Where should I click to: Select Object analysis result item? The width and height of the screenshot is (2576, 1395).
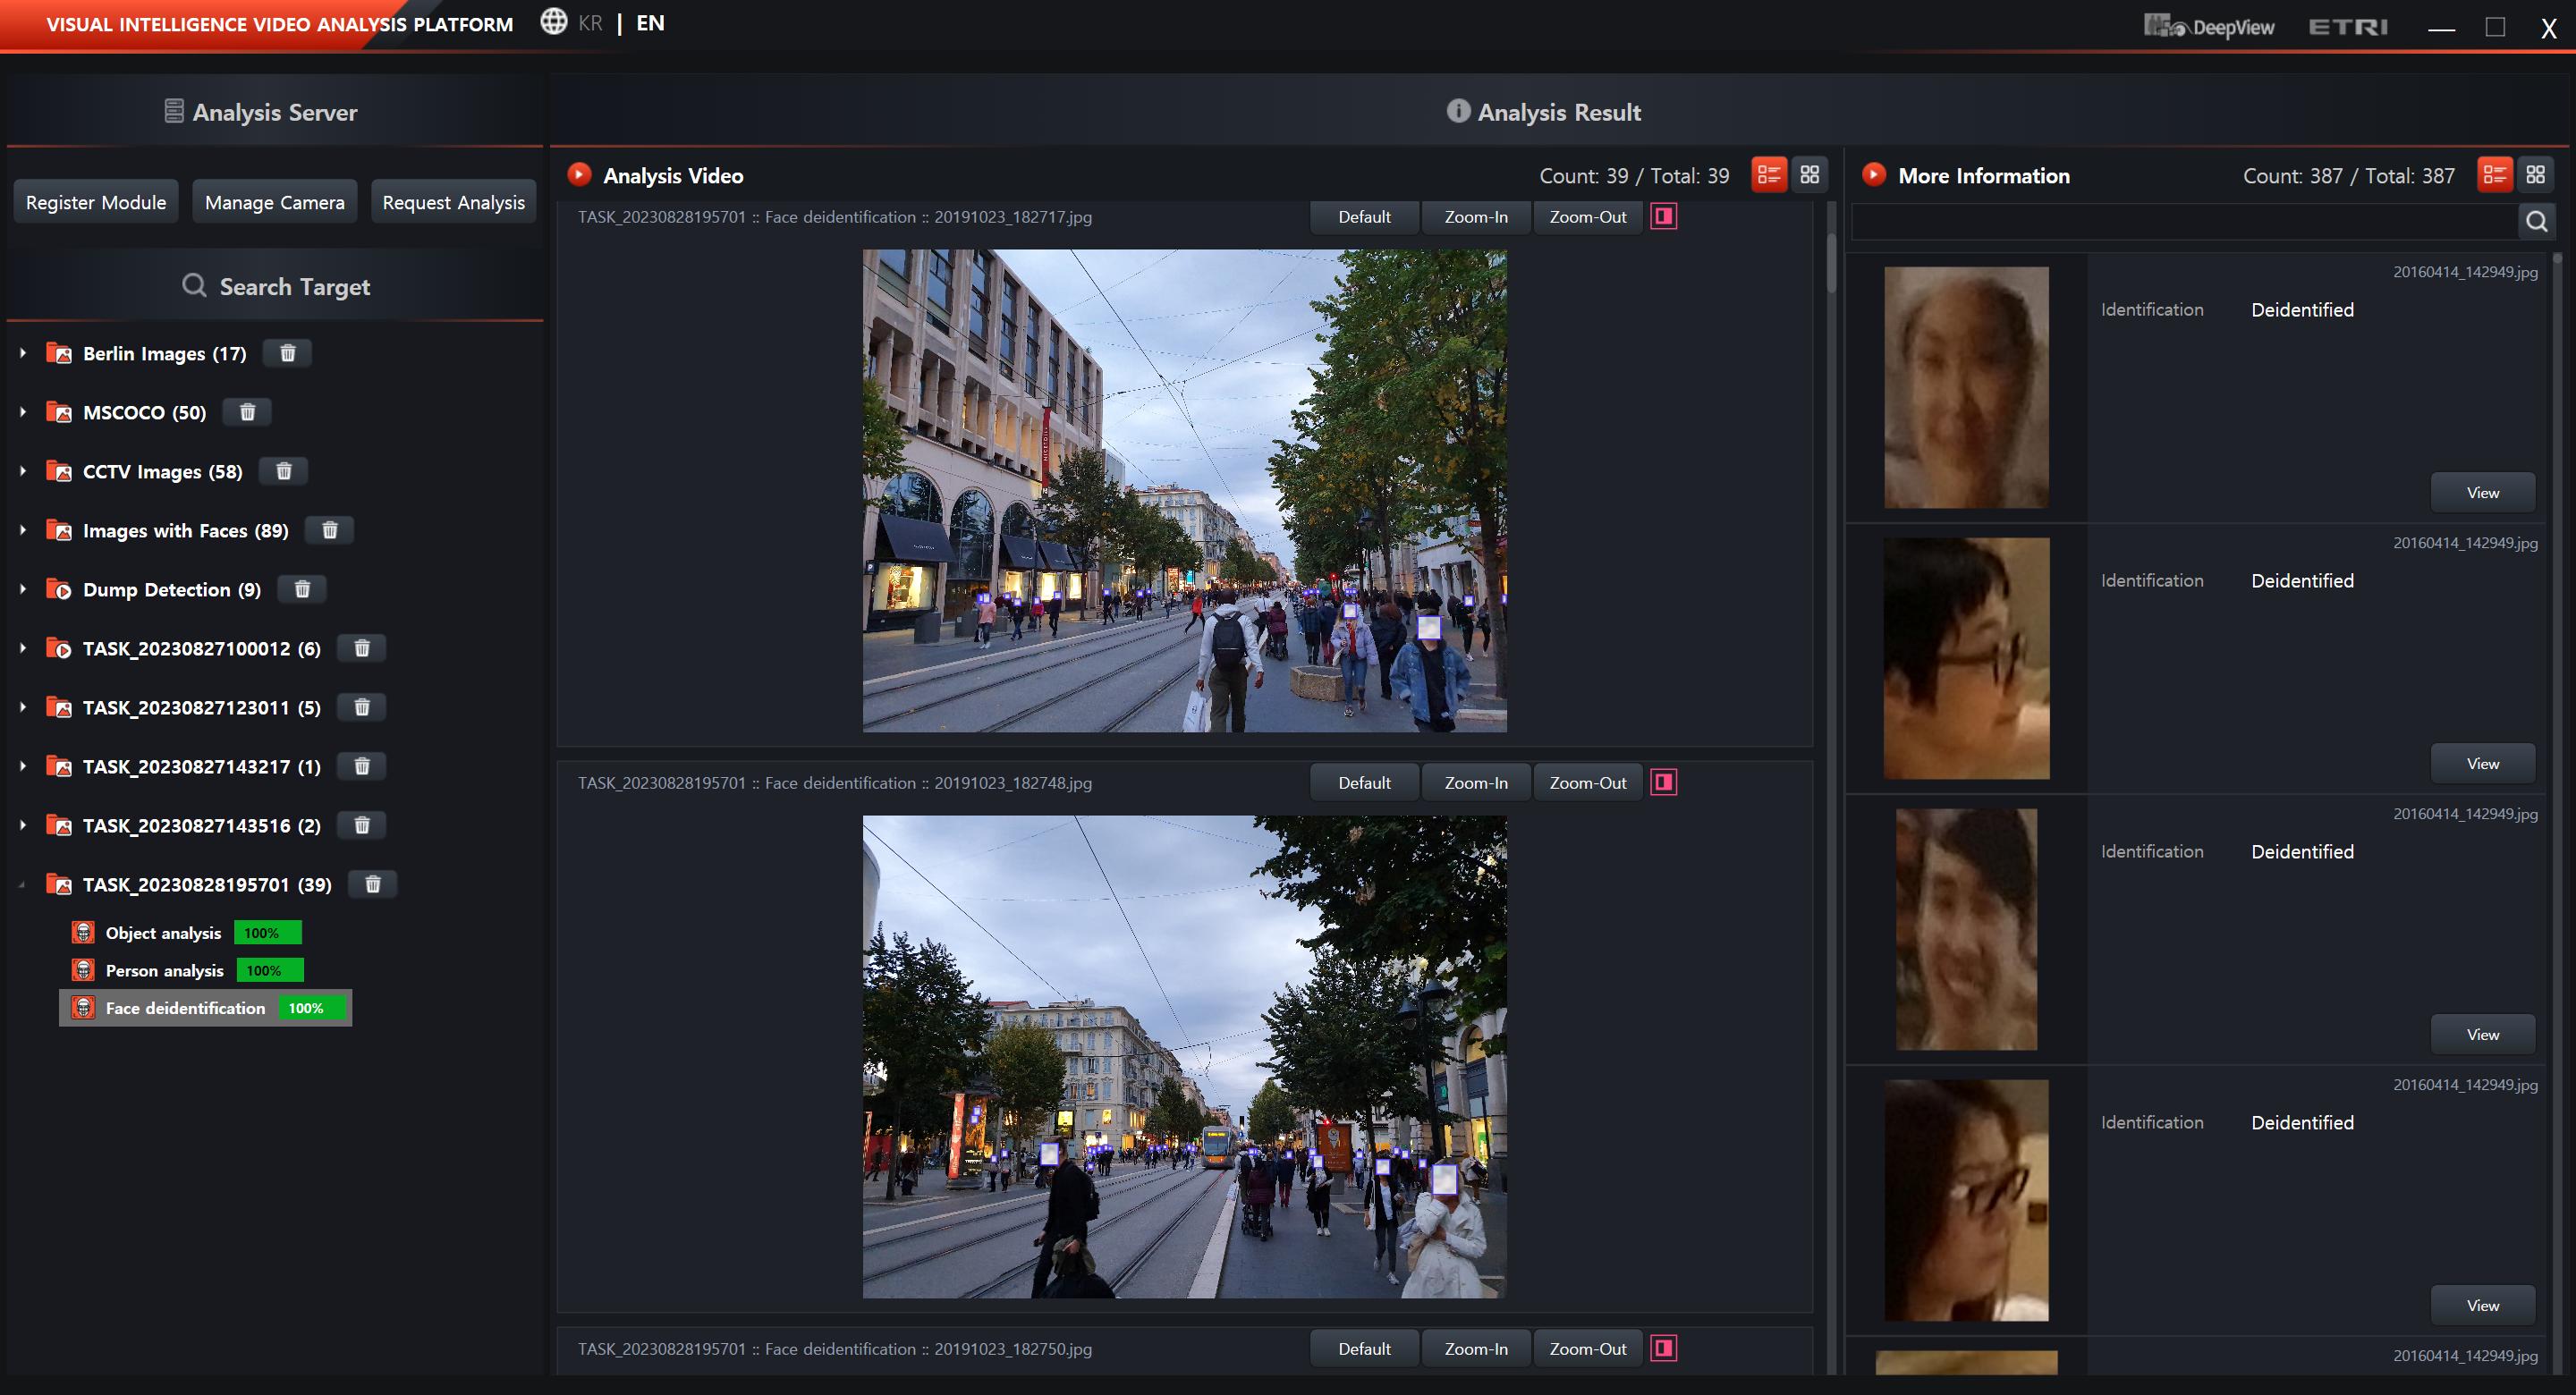[x=163, y=933]
